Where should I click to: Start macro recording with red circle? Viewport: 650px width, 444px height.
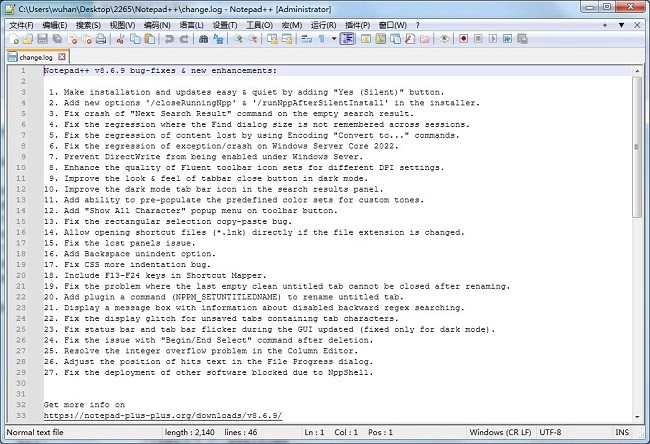coord(463,39)
